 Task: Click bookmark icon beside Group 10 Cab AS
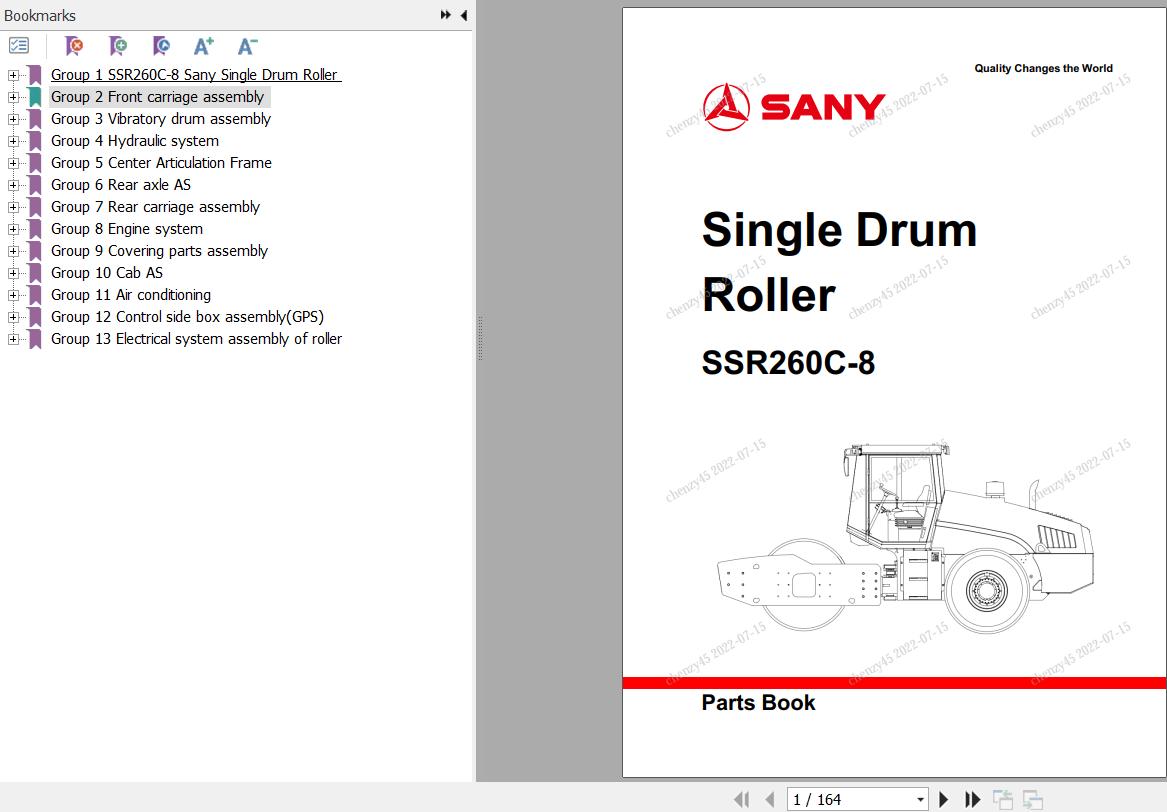click(34, 272)
